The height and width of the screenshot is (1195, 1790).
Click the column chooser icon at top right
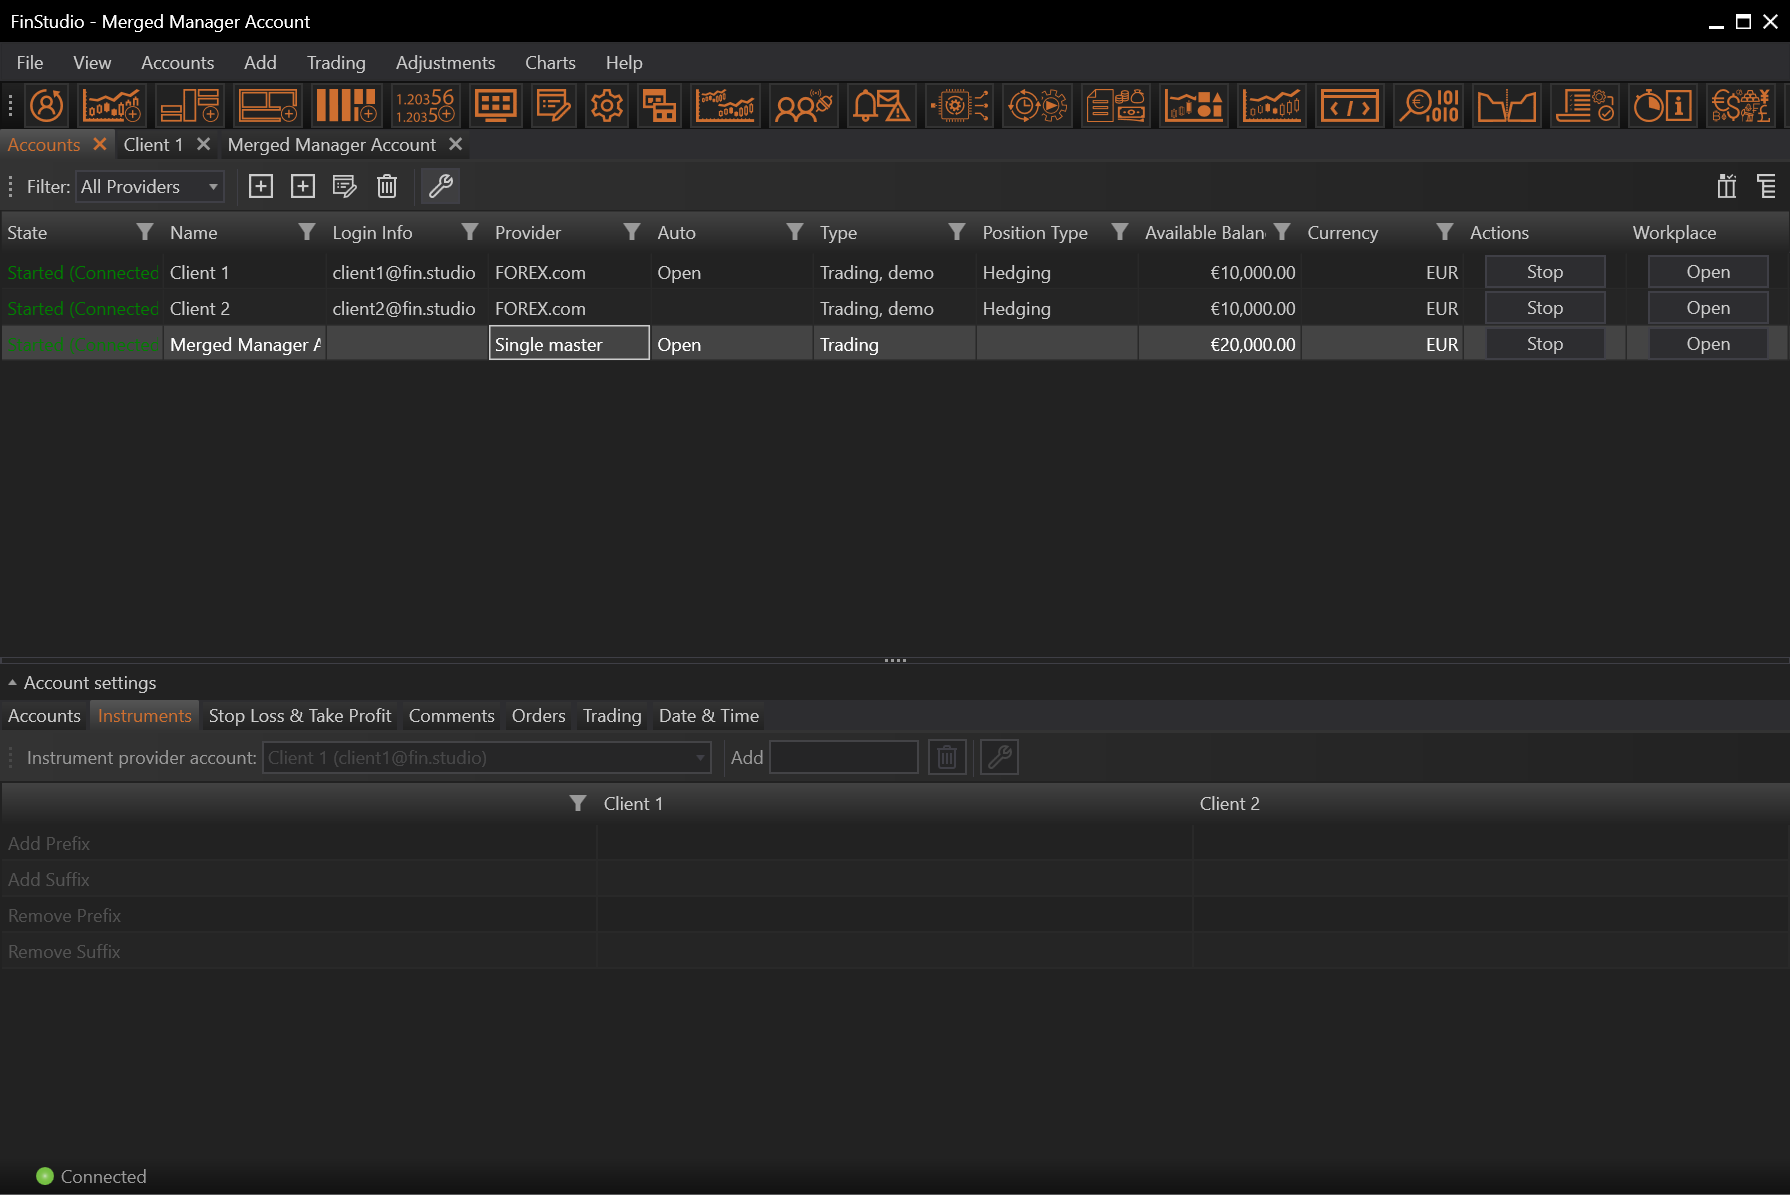coord(1726,186)
